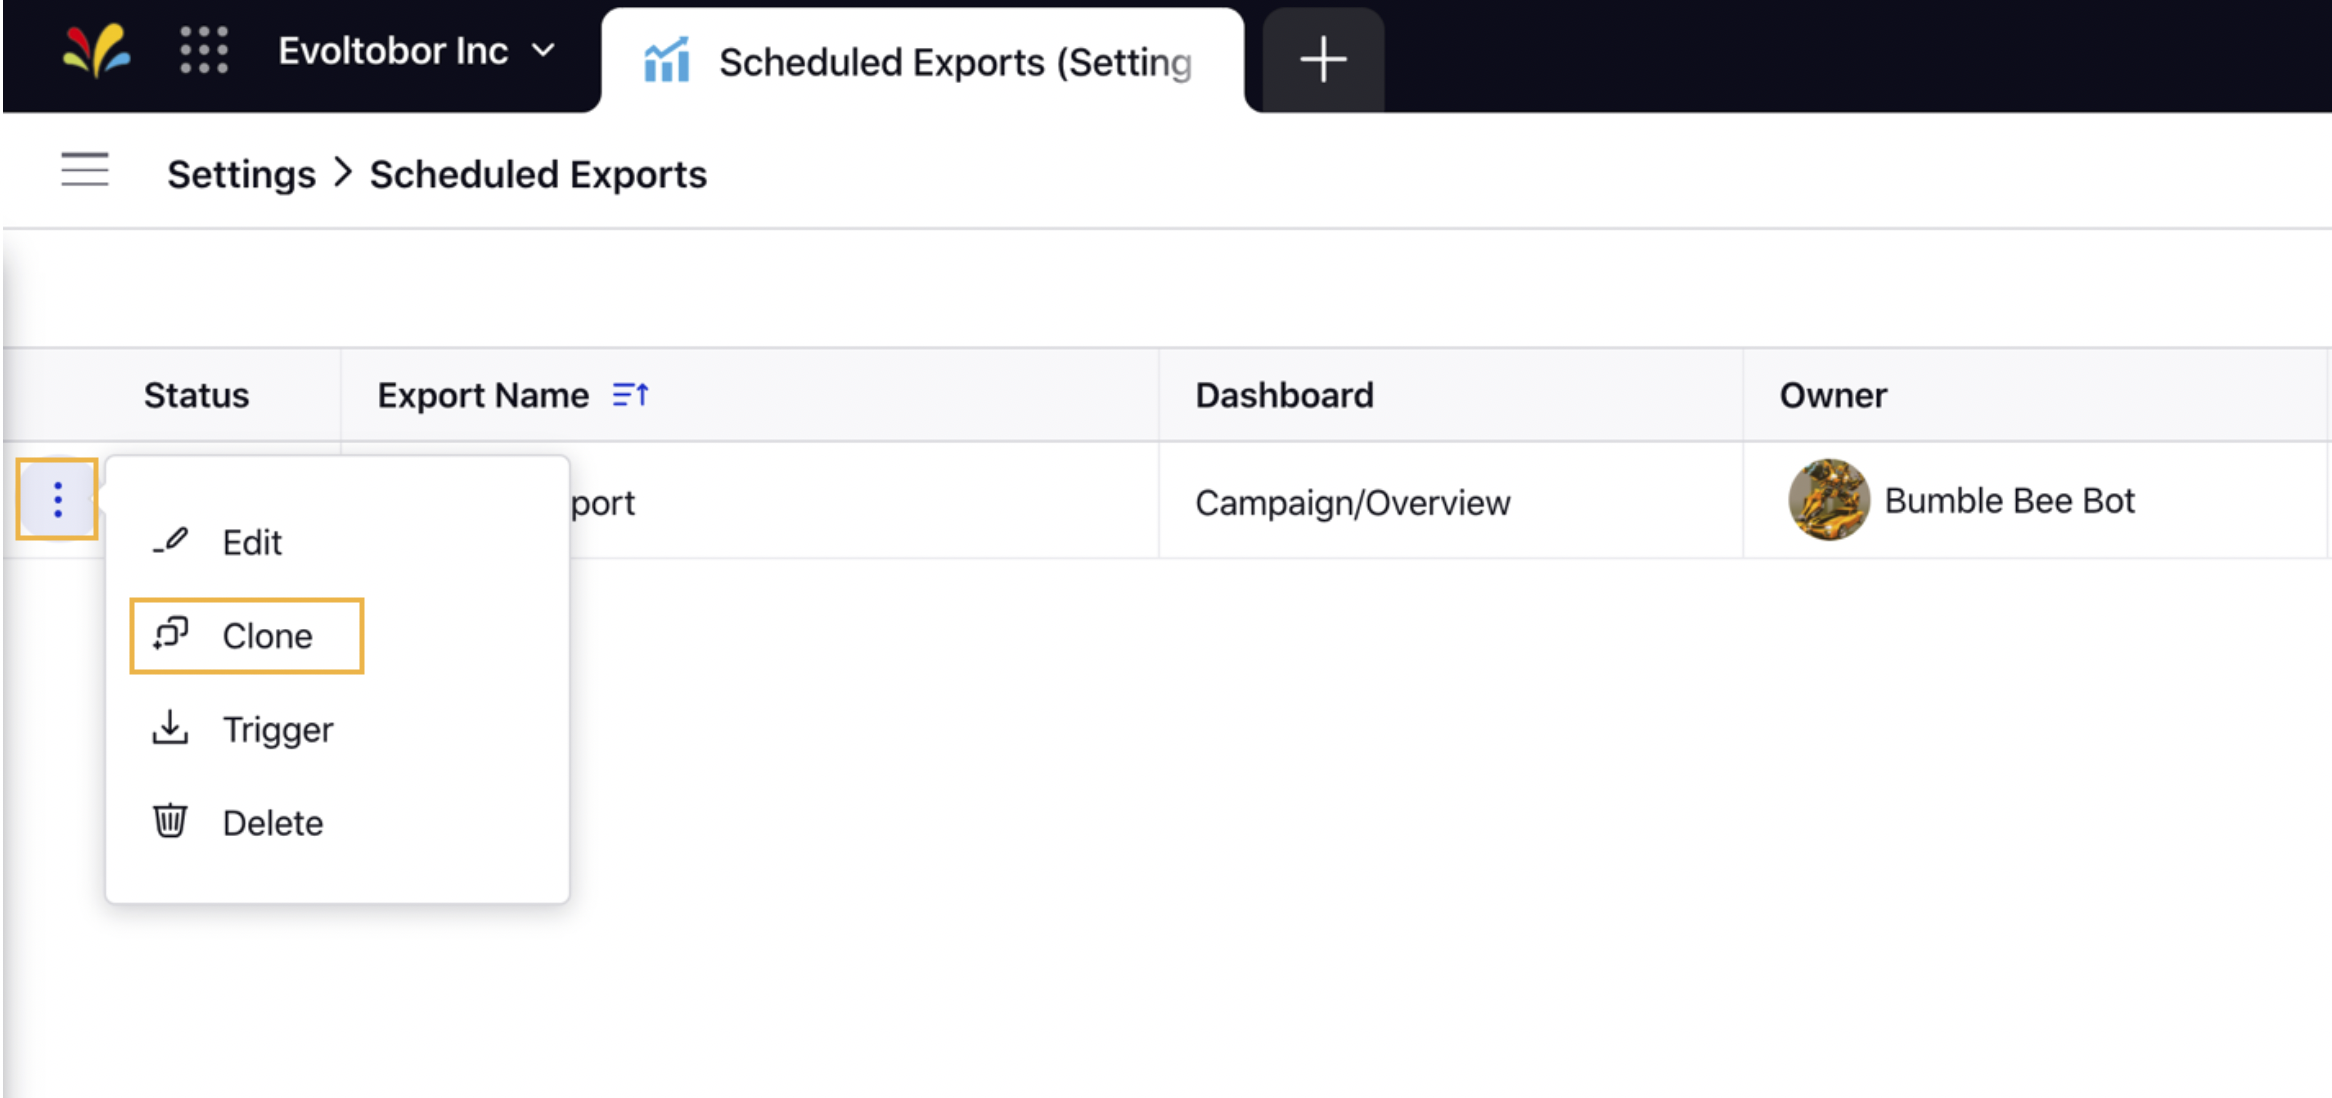Select the Scheduled Exports tab
The image size is (2332, 1098).
pos(922,61)
